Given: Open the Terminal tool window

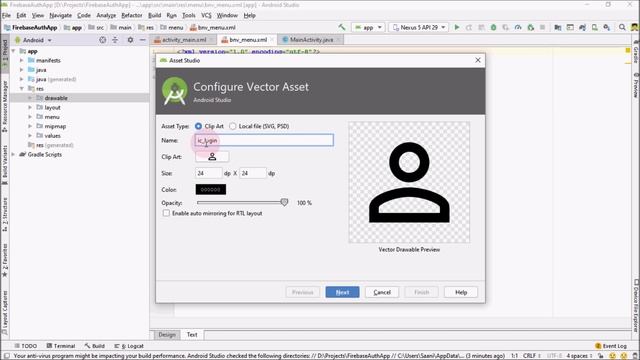Looking at the screenshot, I should (61, 346).
